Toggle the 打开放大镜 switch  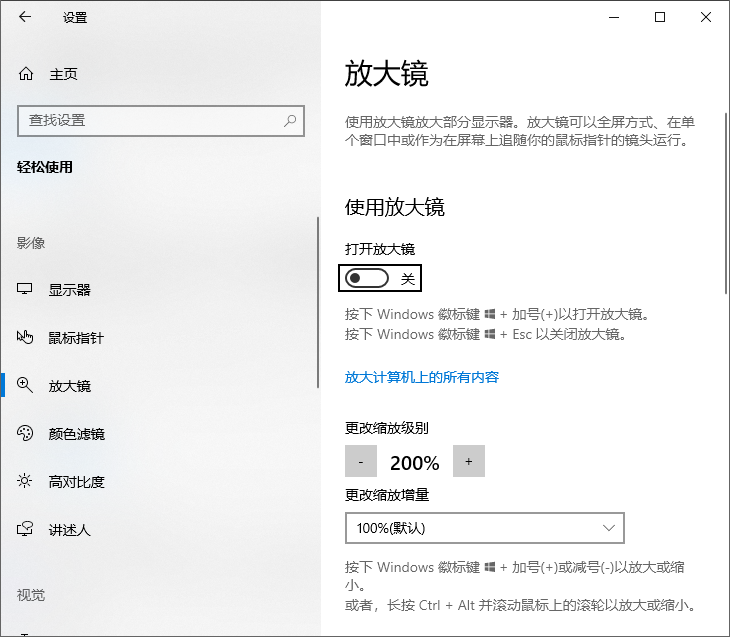(x=367, y=278)
